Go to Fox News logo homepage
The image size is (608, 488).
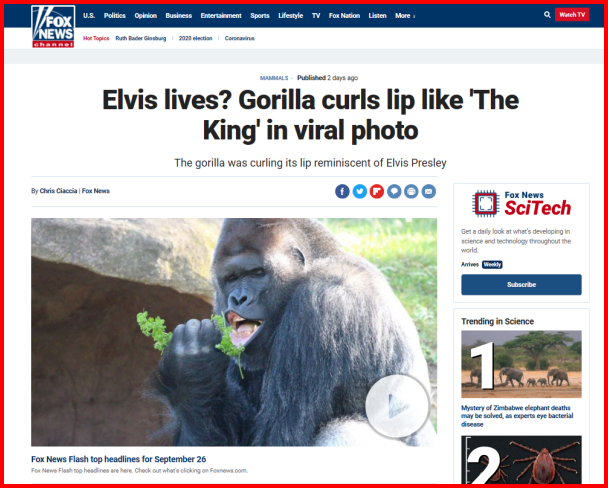(x=53, y=26)
